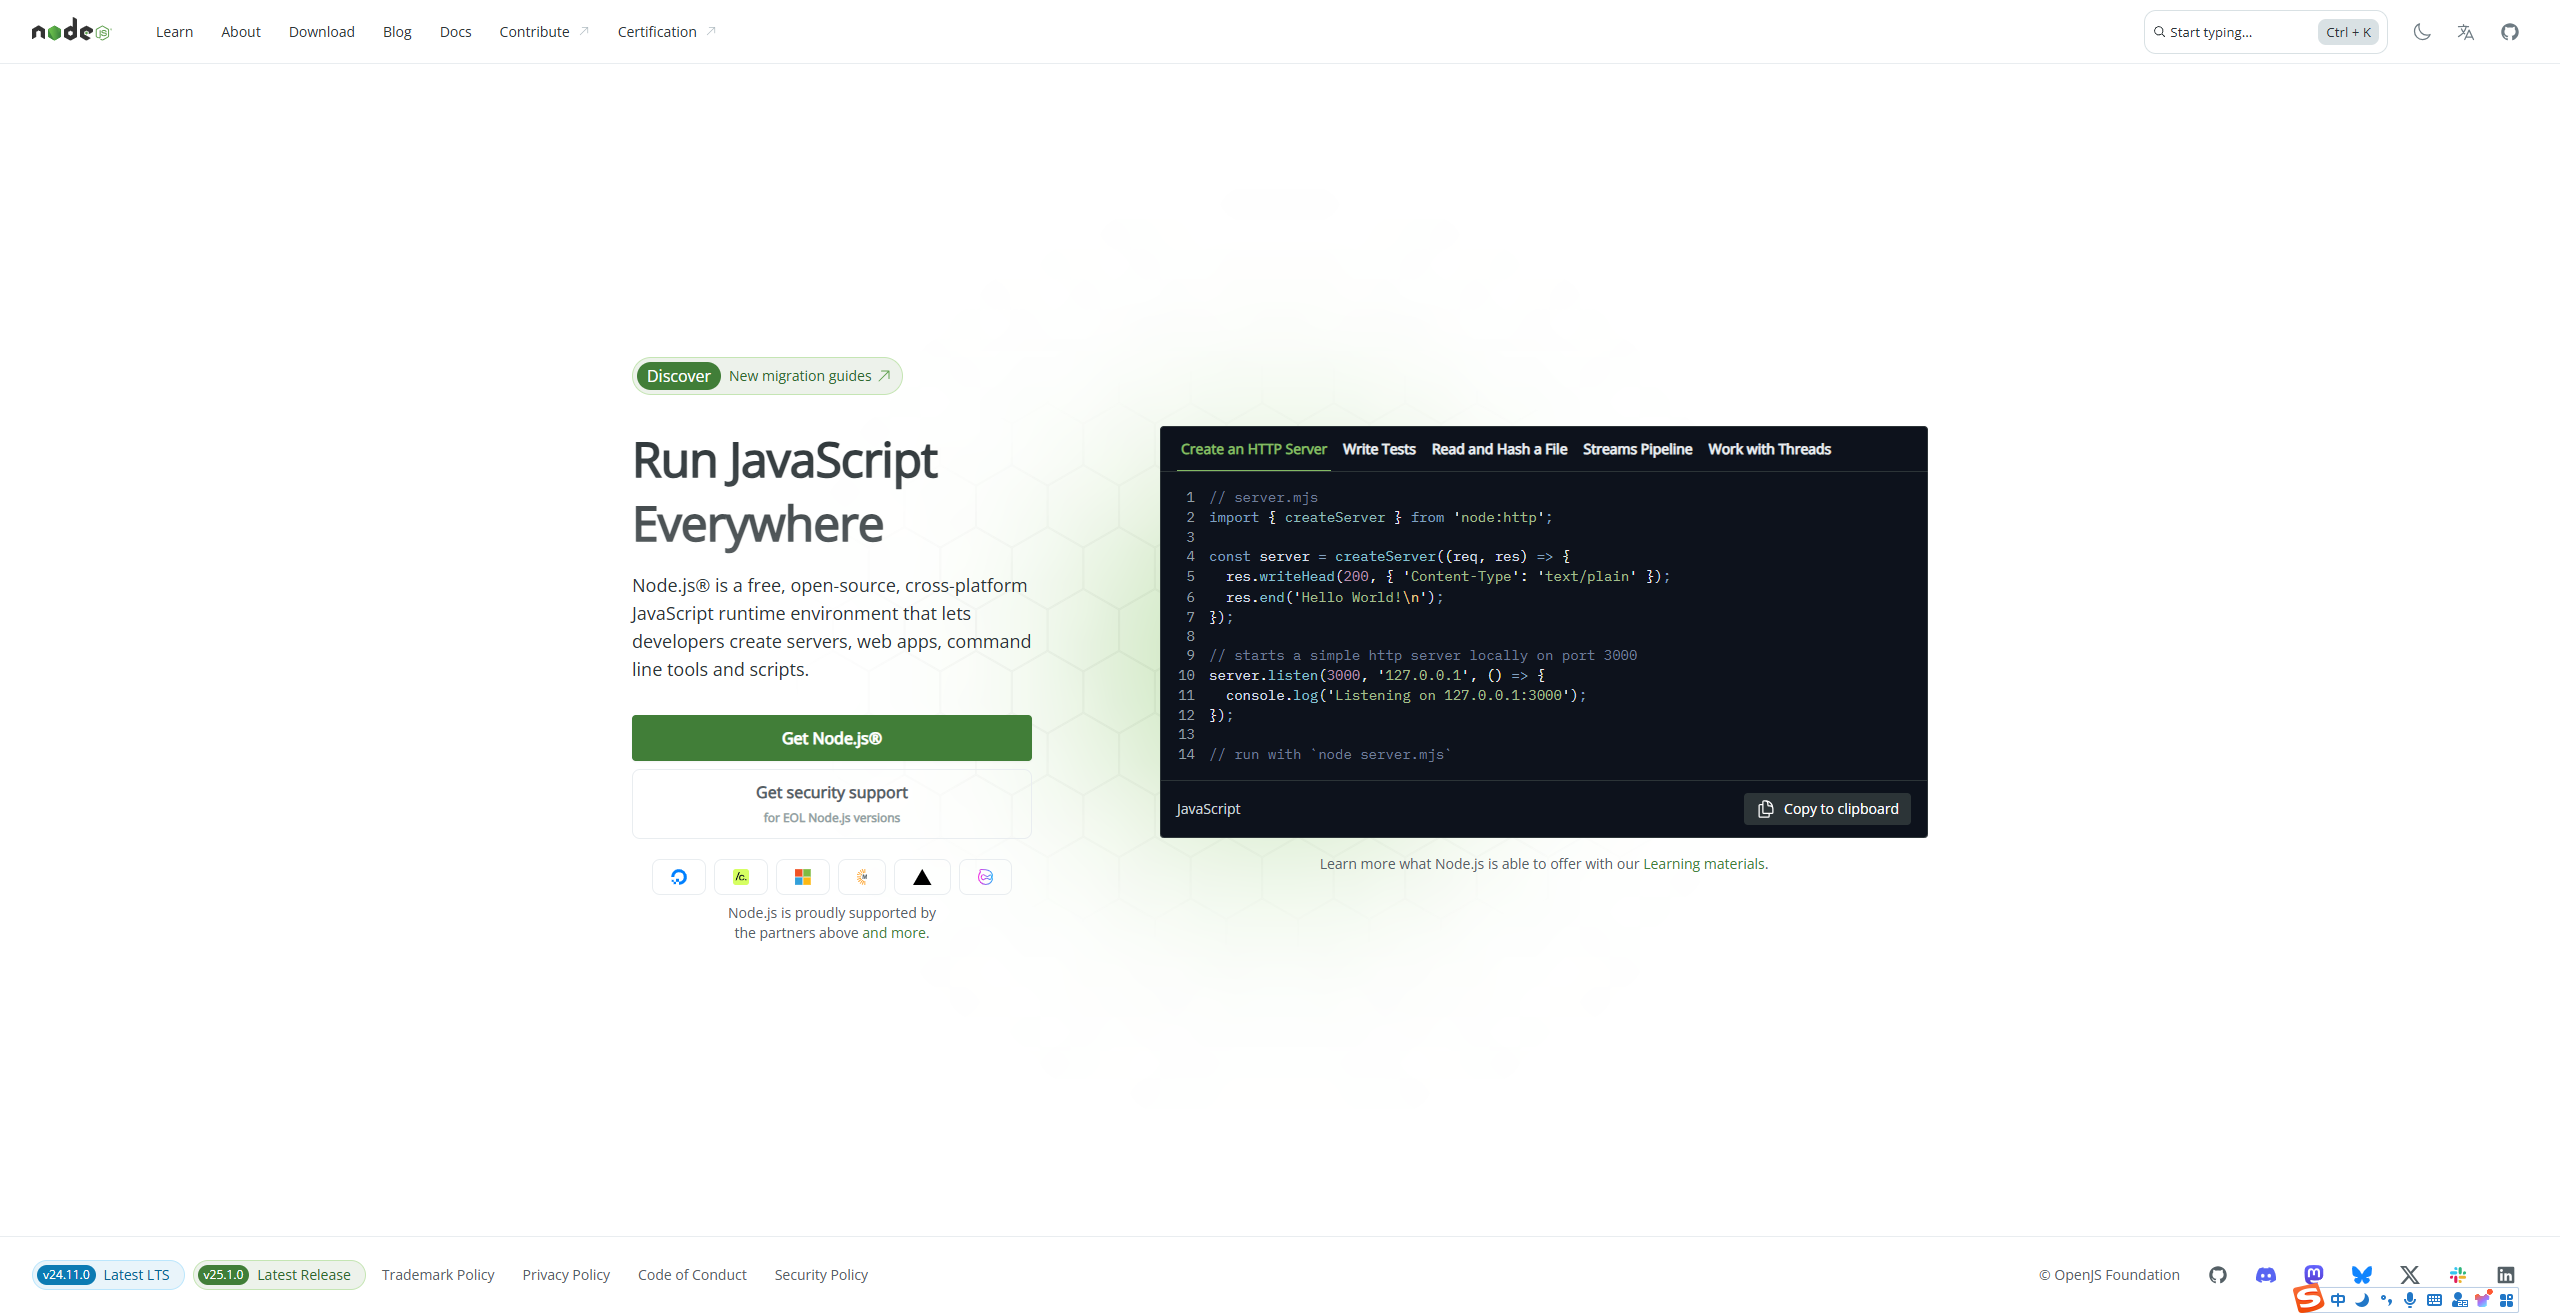Toggle dark mode with moon icon
The image size is (2560, 1313).
2422,32
